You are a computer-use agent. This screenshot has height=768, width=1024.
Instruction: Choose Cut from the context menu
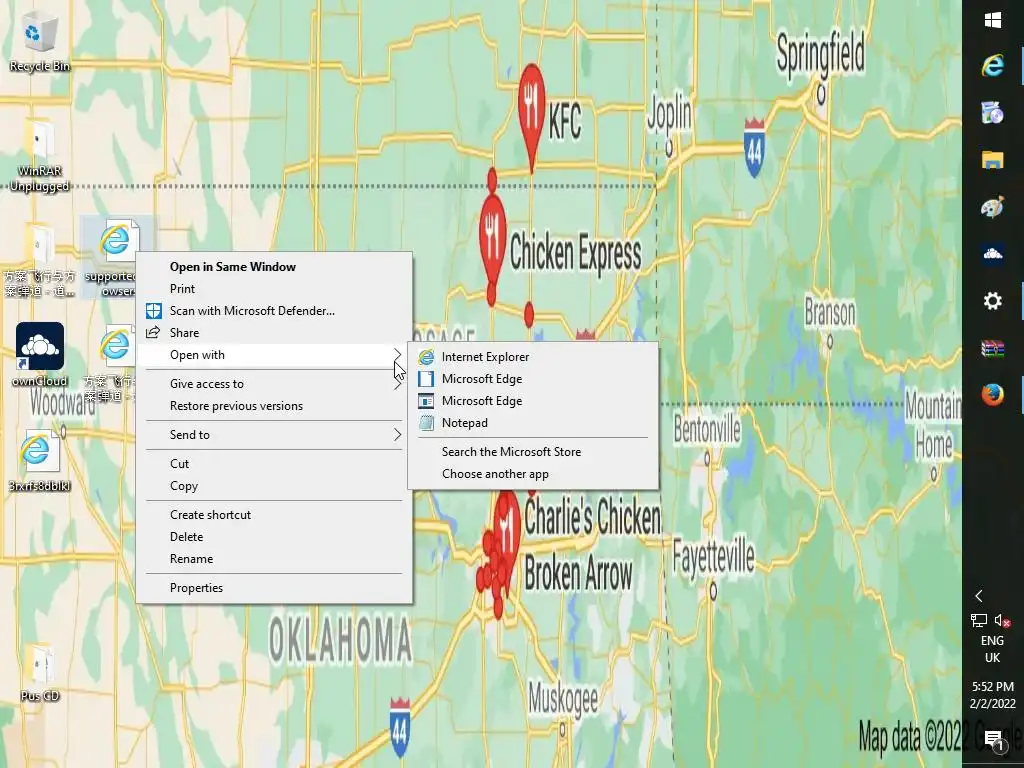pyautogui.click(x=274, y=464)
